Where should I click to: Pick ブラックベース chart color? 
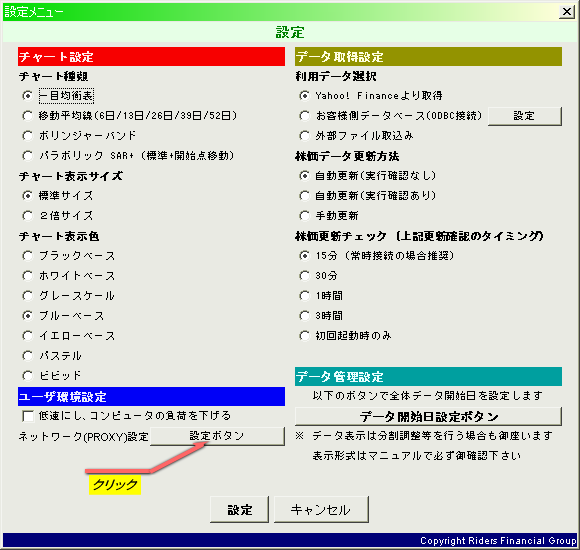point(27,256)
